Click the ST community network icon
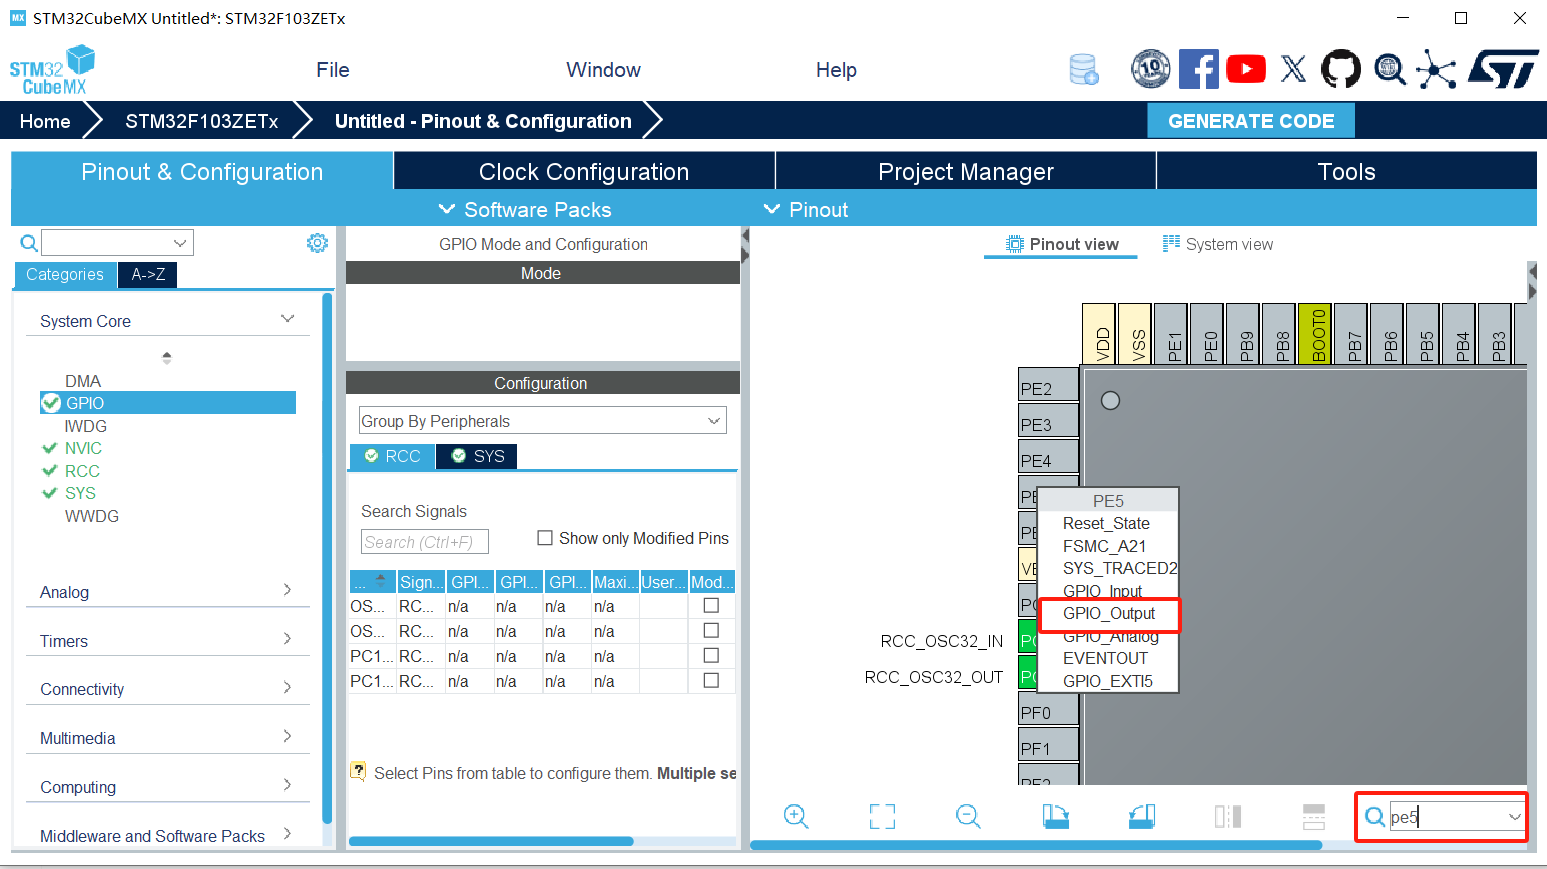The width and height of the screenshot is (1547, 869). pyautogui.click(x=1436, y=69)
